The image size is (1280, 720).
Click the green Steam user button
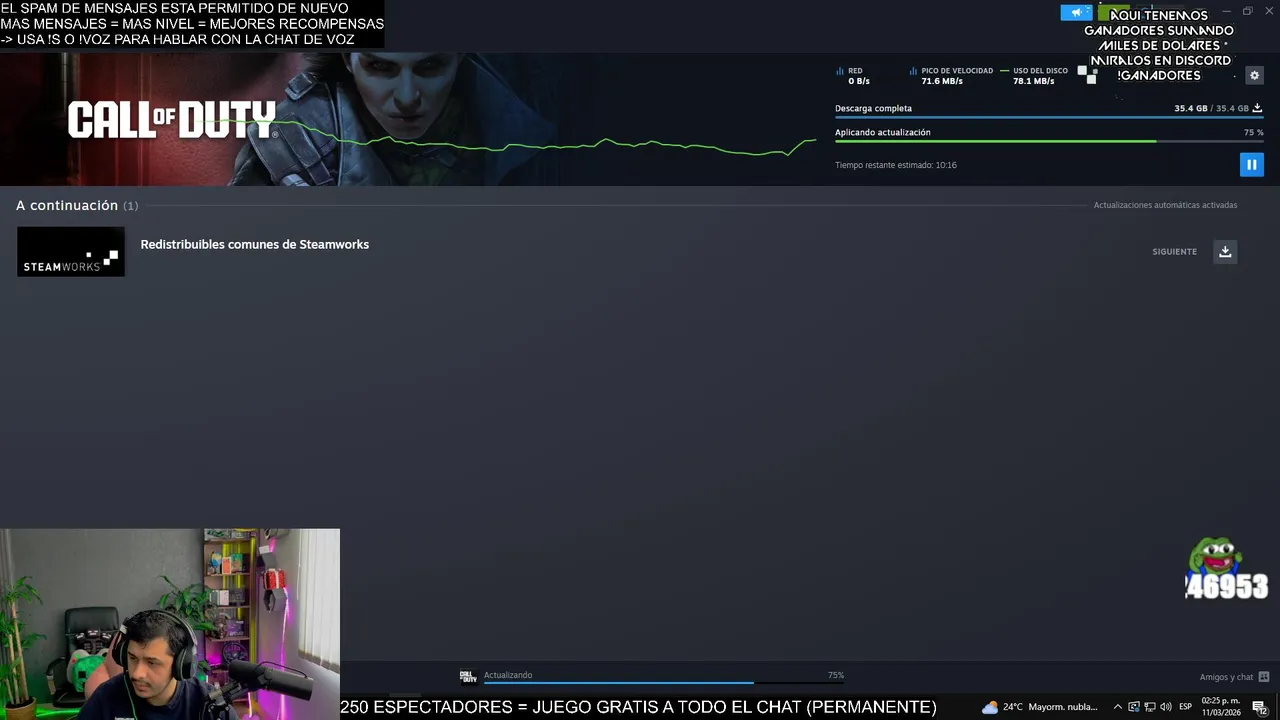tap(1114, 13)
